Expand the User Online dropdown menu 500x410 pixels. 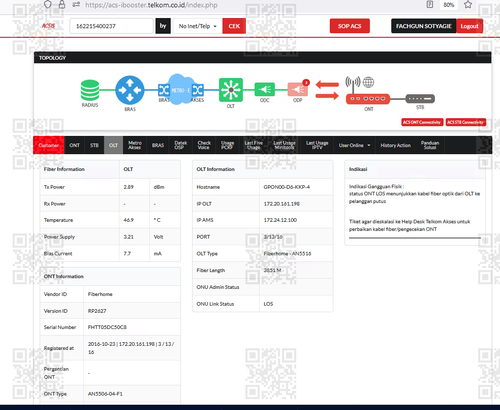click(x=355, y=145)
